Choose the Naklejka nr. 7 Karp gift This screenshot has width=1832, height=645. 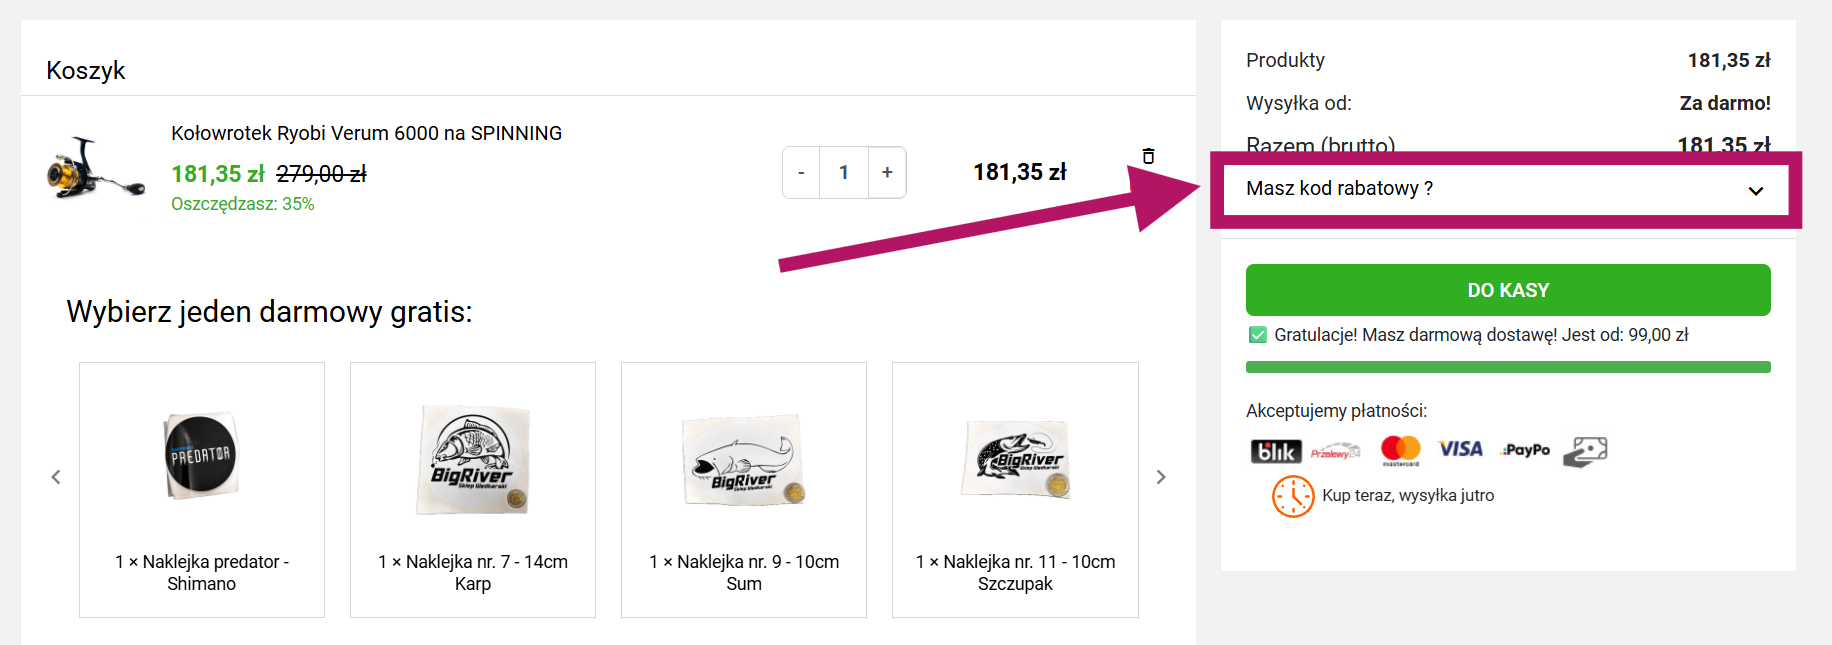[473, 490]
